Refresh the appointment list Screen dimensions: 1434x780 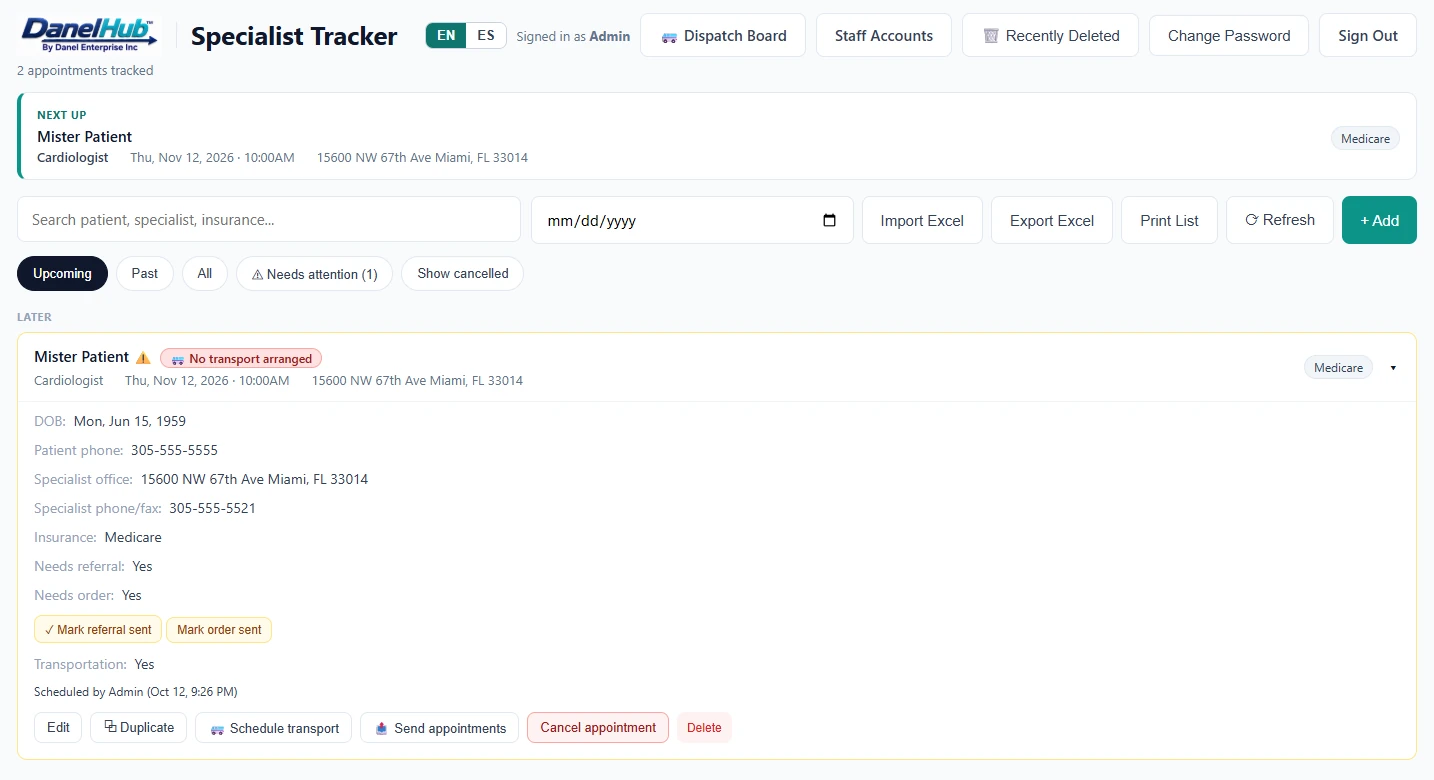1280,220
